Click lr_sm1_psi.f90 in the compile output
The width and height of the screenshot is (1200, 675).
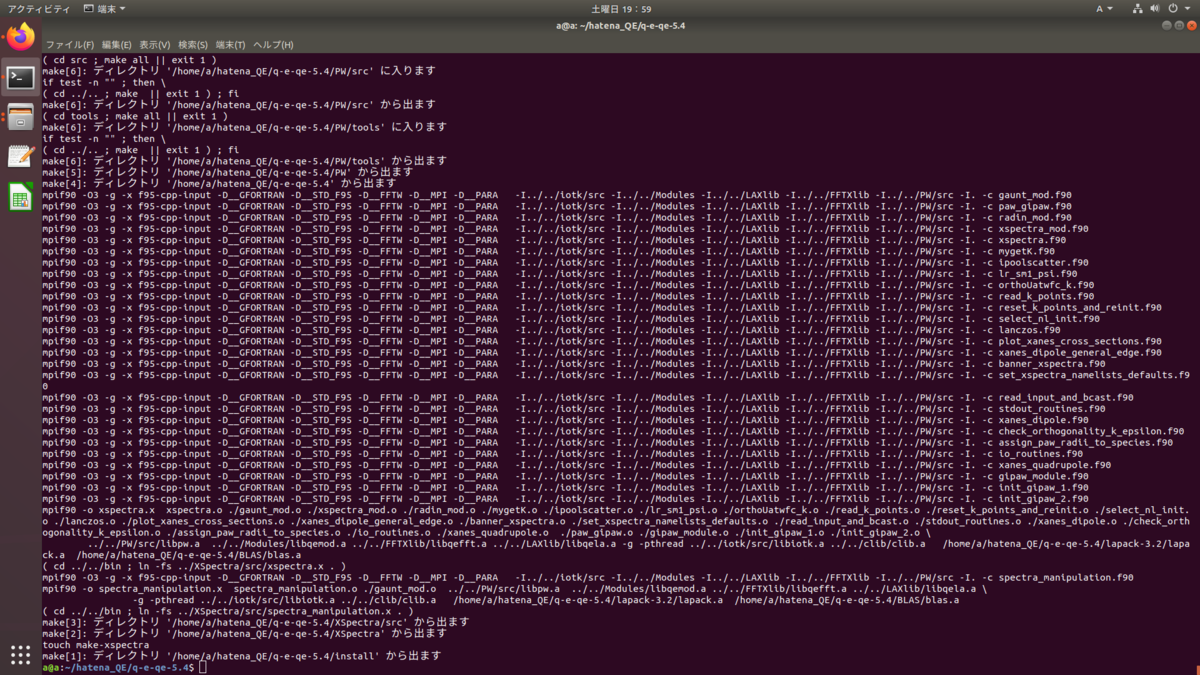[x=1037, y=273]
